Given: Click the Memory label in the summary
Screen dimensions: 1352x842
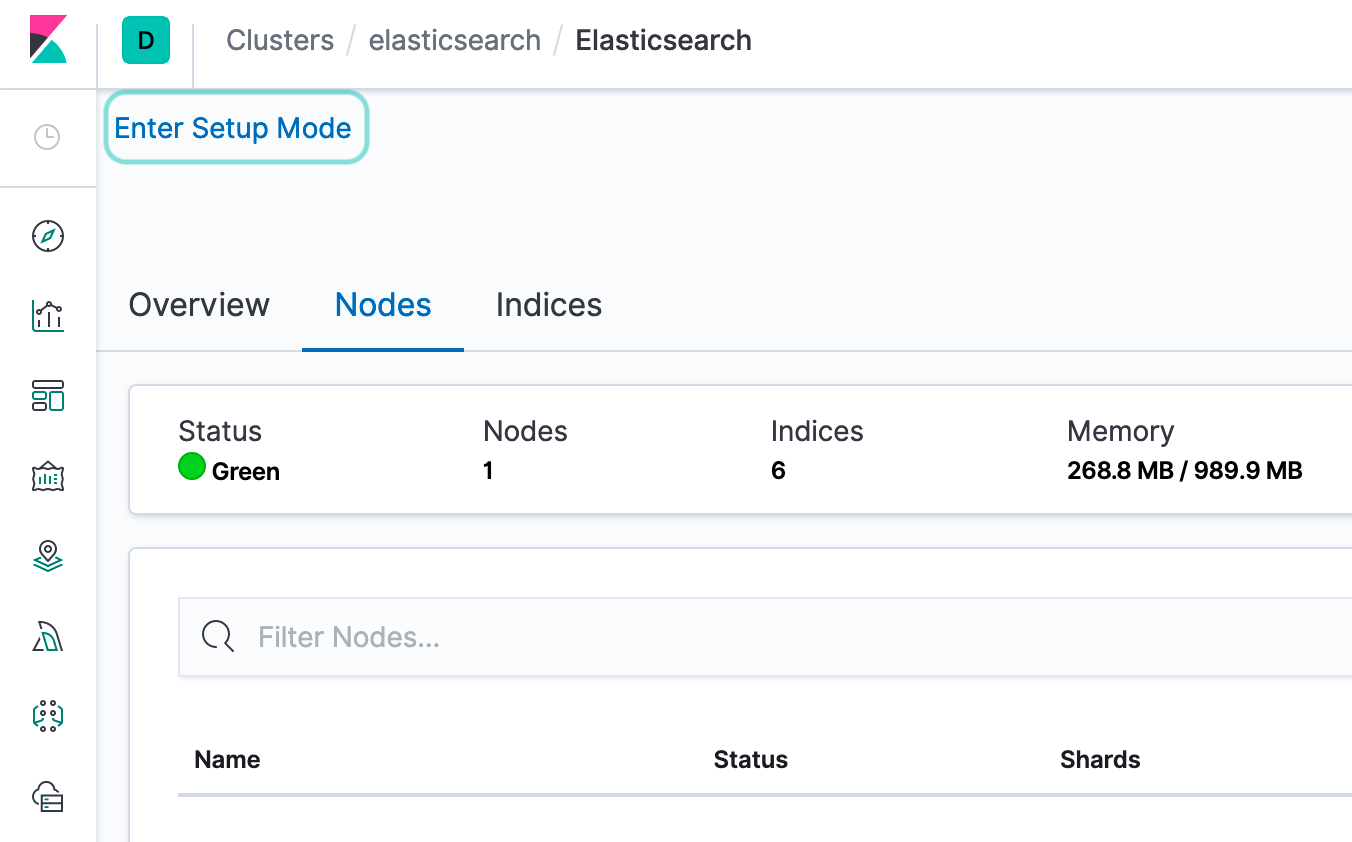Looking at the screenshot, I should (1120, 431).
